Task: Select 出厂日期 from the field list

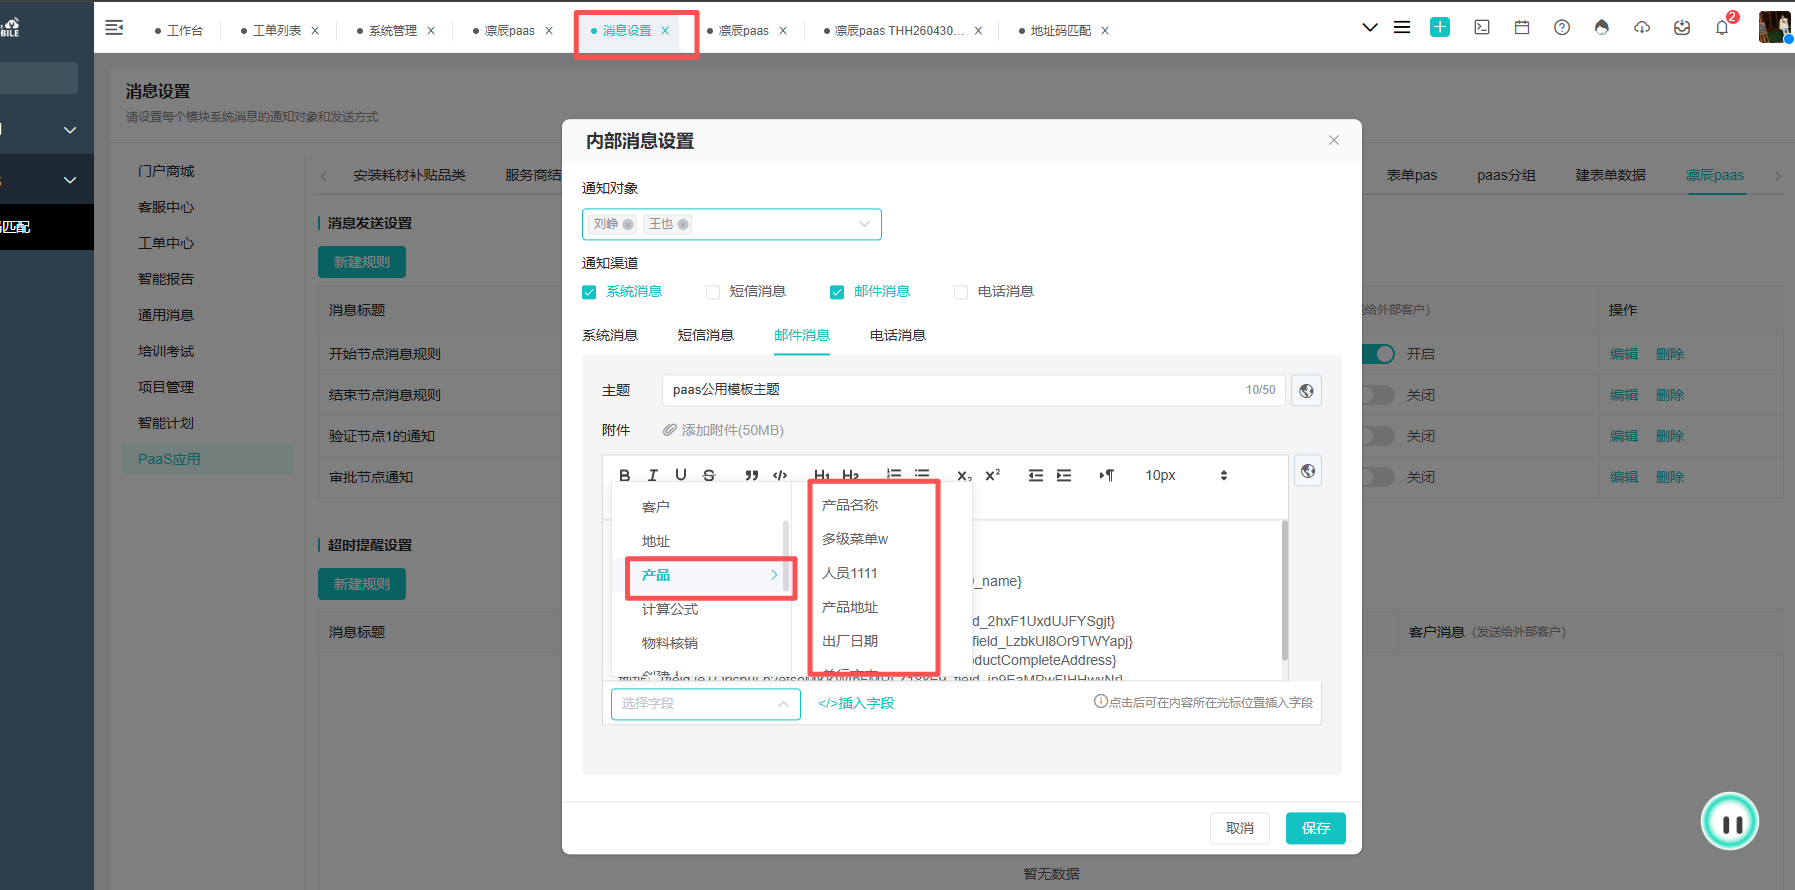Action: tap(850, 641)
